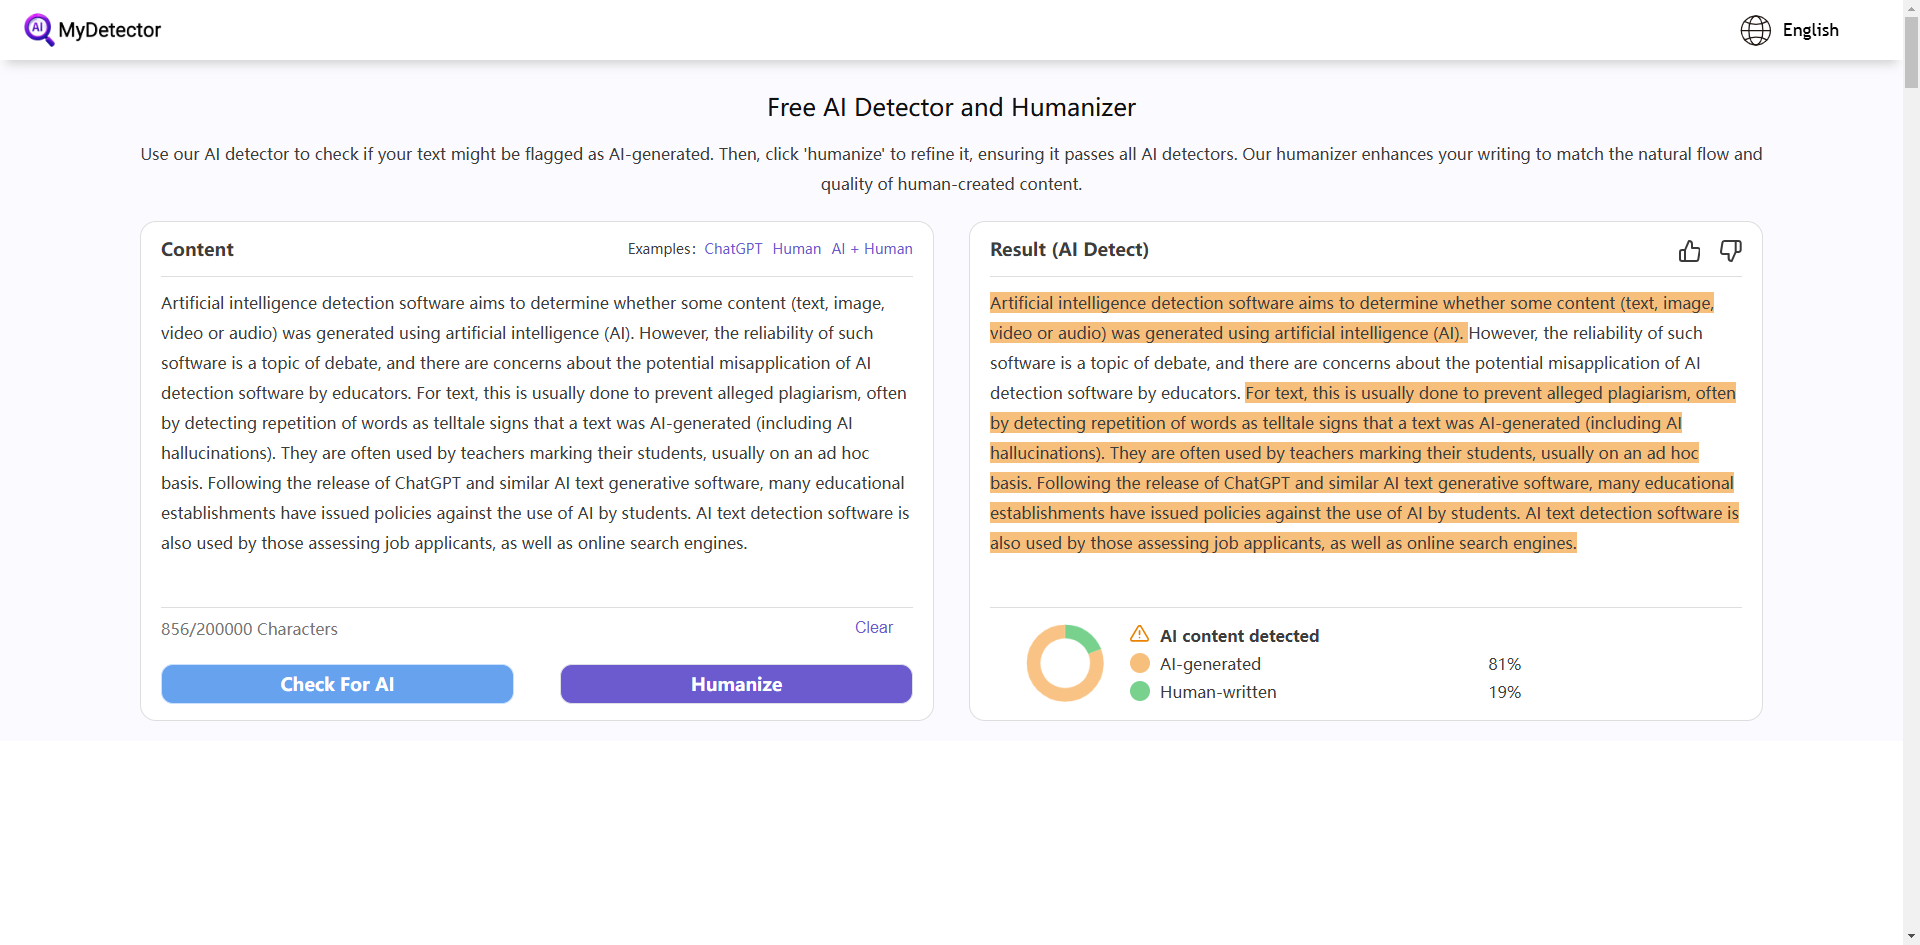1920x945 pixels.
Task: Load the ChatGPT example text
Action: click(733, 249)
